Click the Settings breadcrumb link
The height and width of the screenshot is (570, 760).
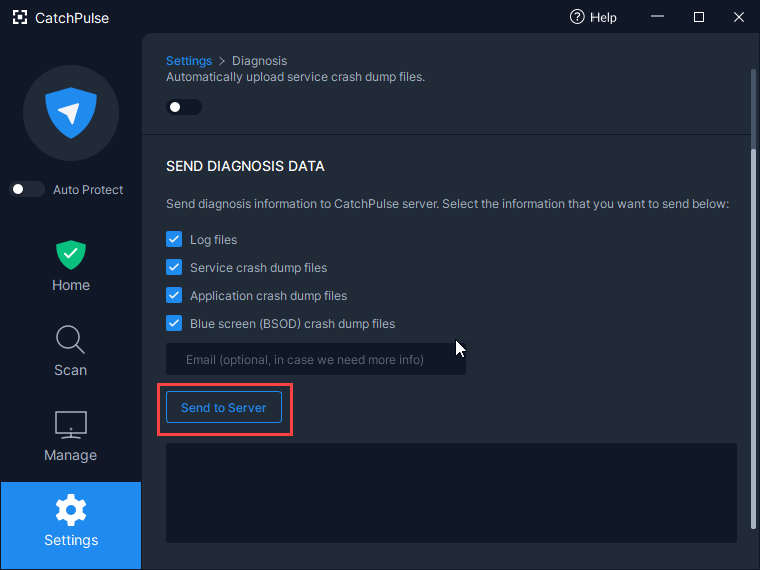click(189, 61)
